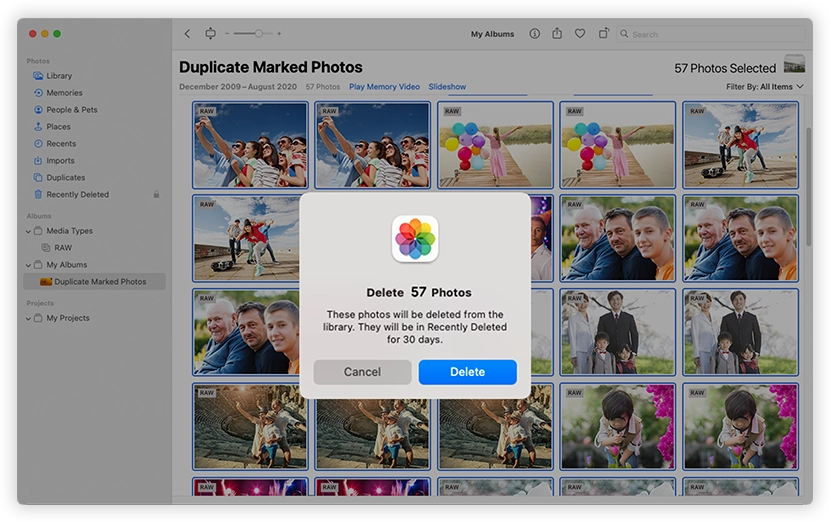
Task: Click the Recents clock icon
Action: (x=38, y=144)
